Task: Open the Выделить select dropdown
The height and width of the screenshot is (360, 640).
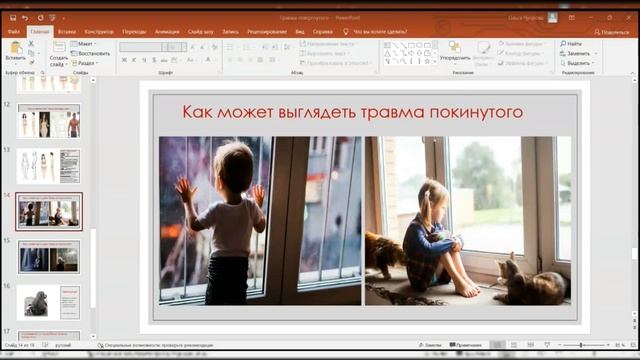Action: pyautogui.click(x=578, y=63)
